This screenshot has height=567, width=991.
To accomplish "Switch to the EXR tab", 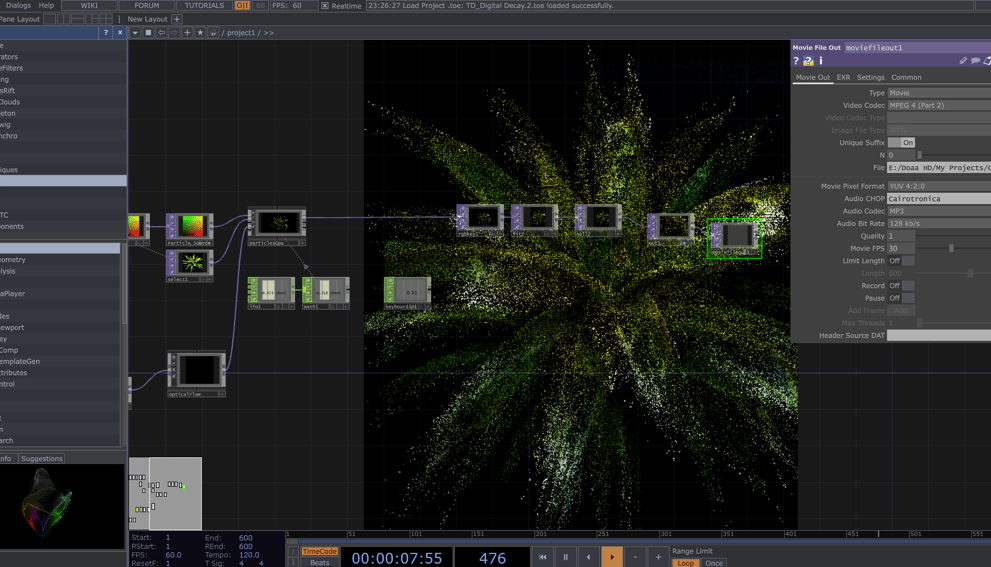I will 843,77.
